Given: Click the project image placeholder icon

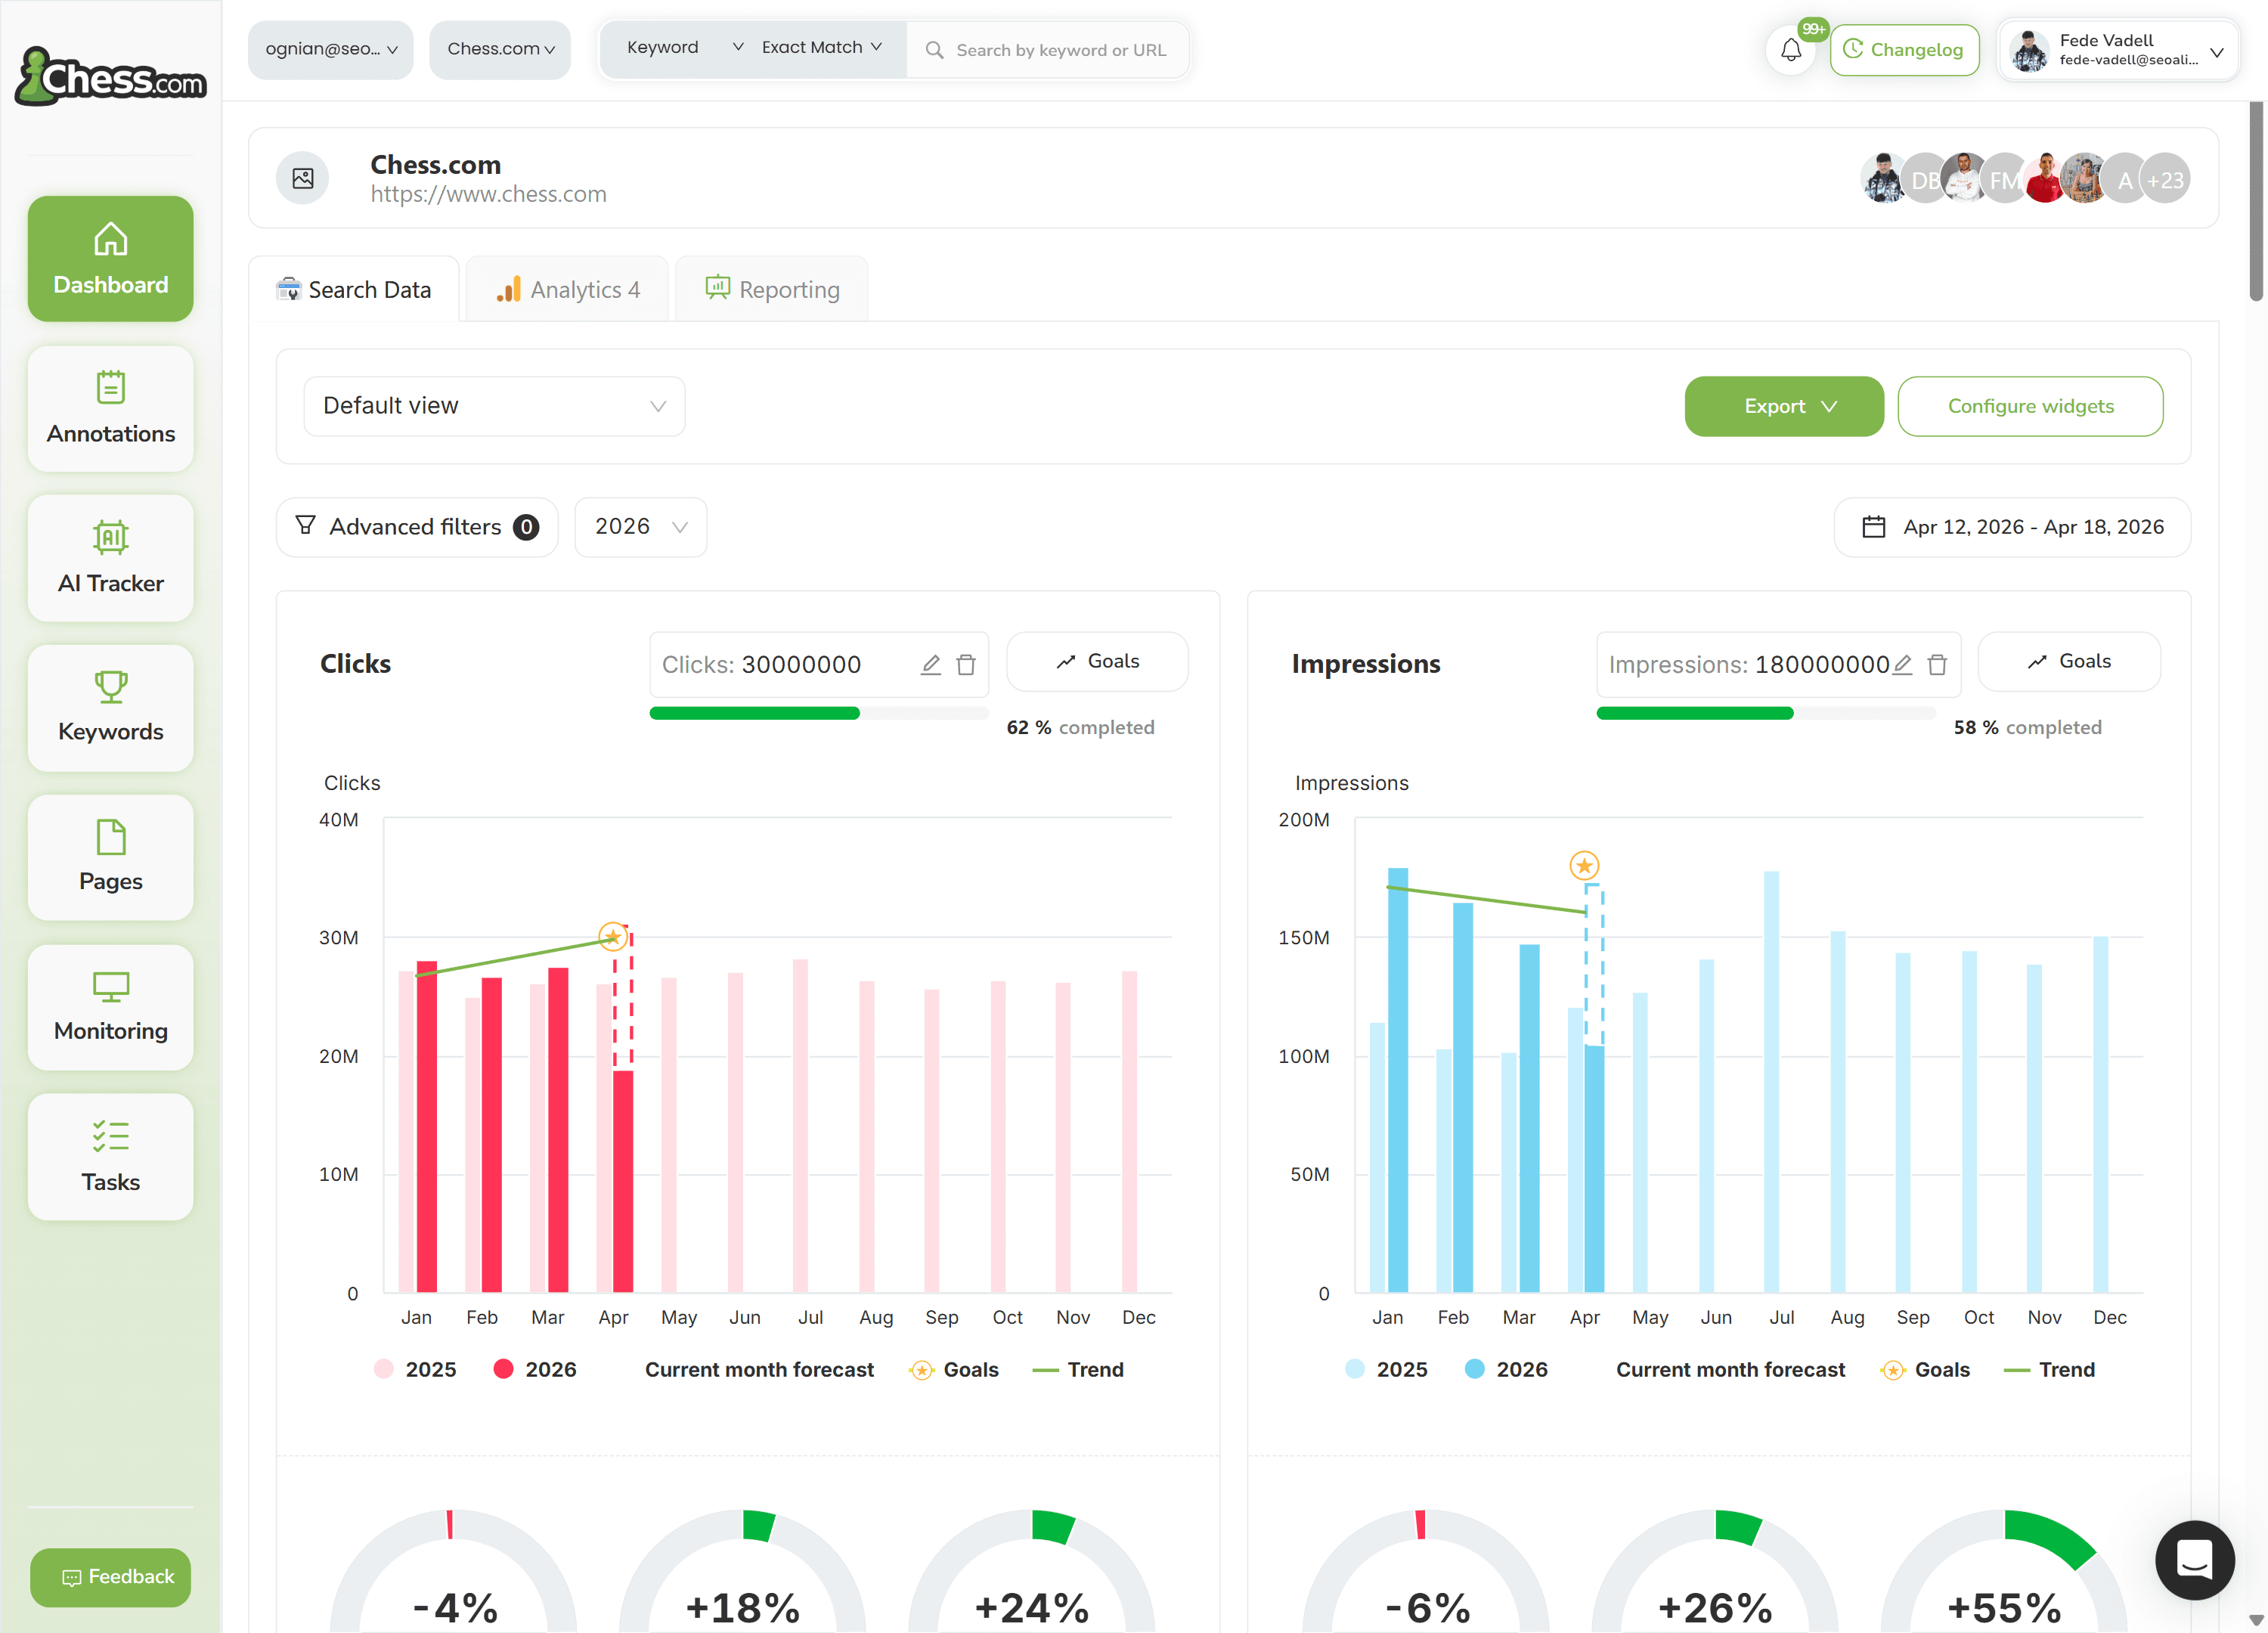Looking at the screenshot, I should [303, 178].
